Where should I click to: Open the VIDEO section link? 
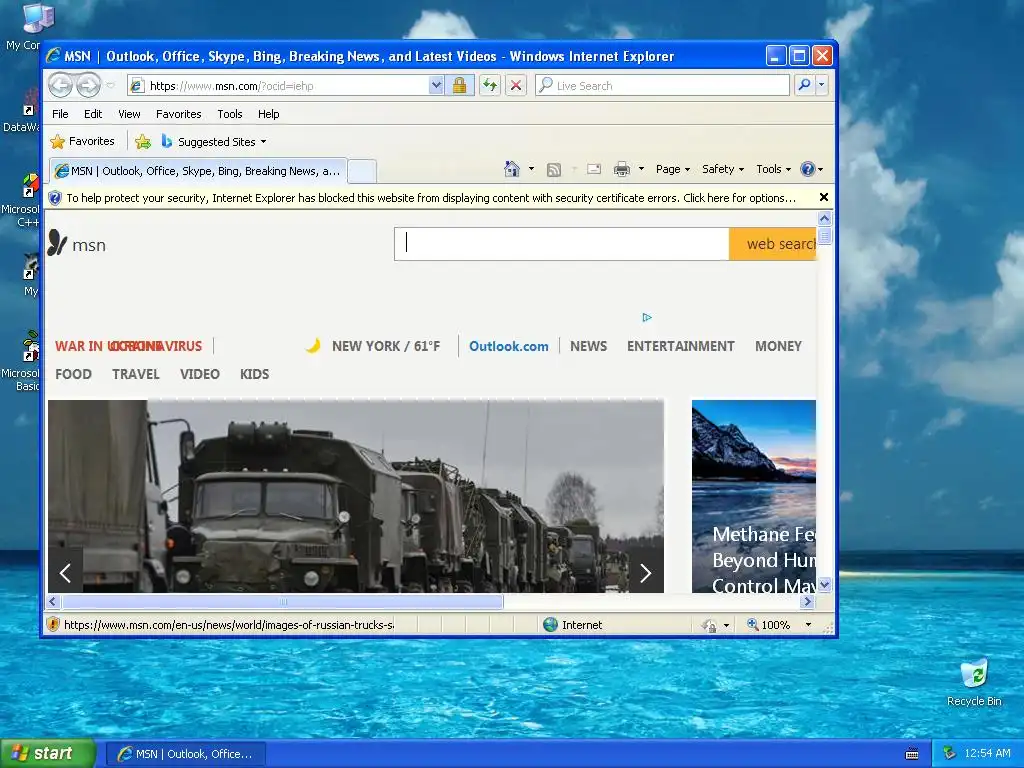200,374
